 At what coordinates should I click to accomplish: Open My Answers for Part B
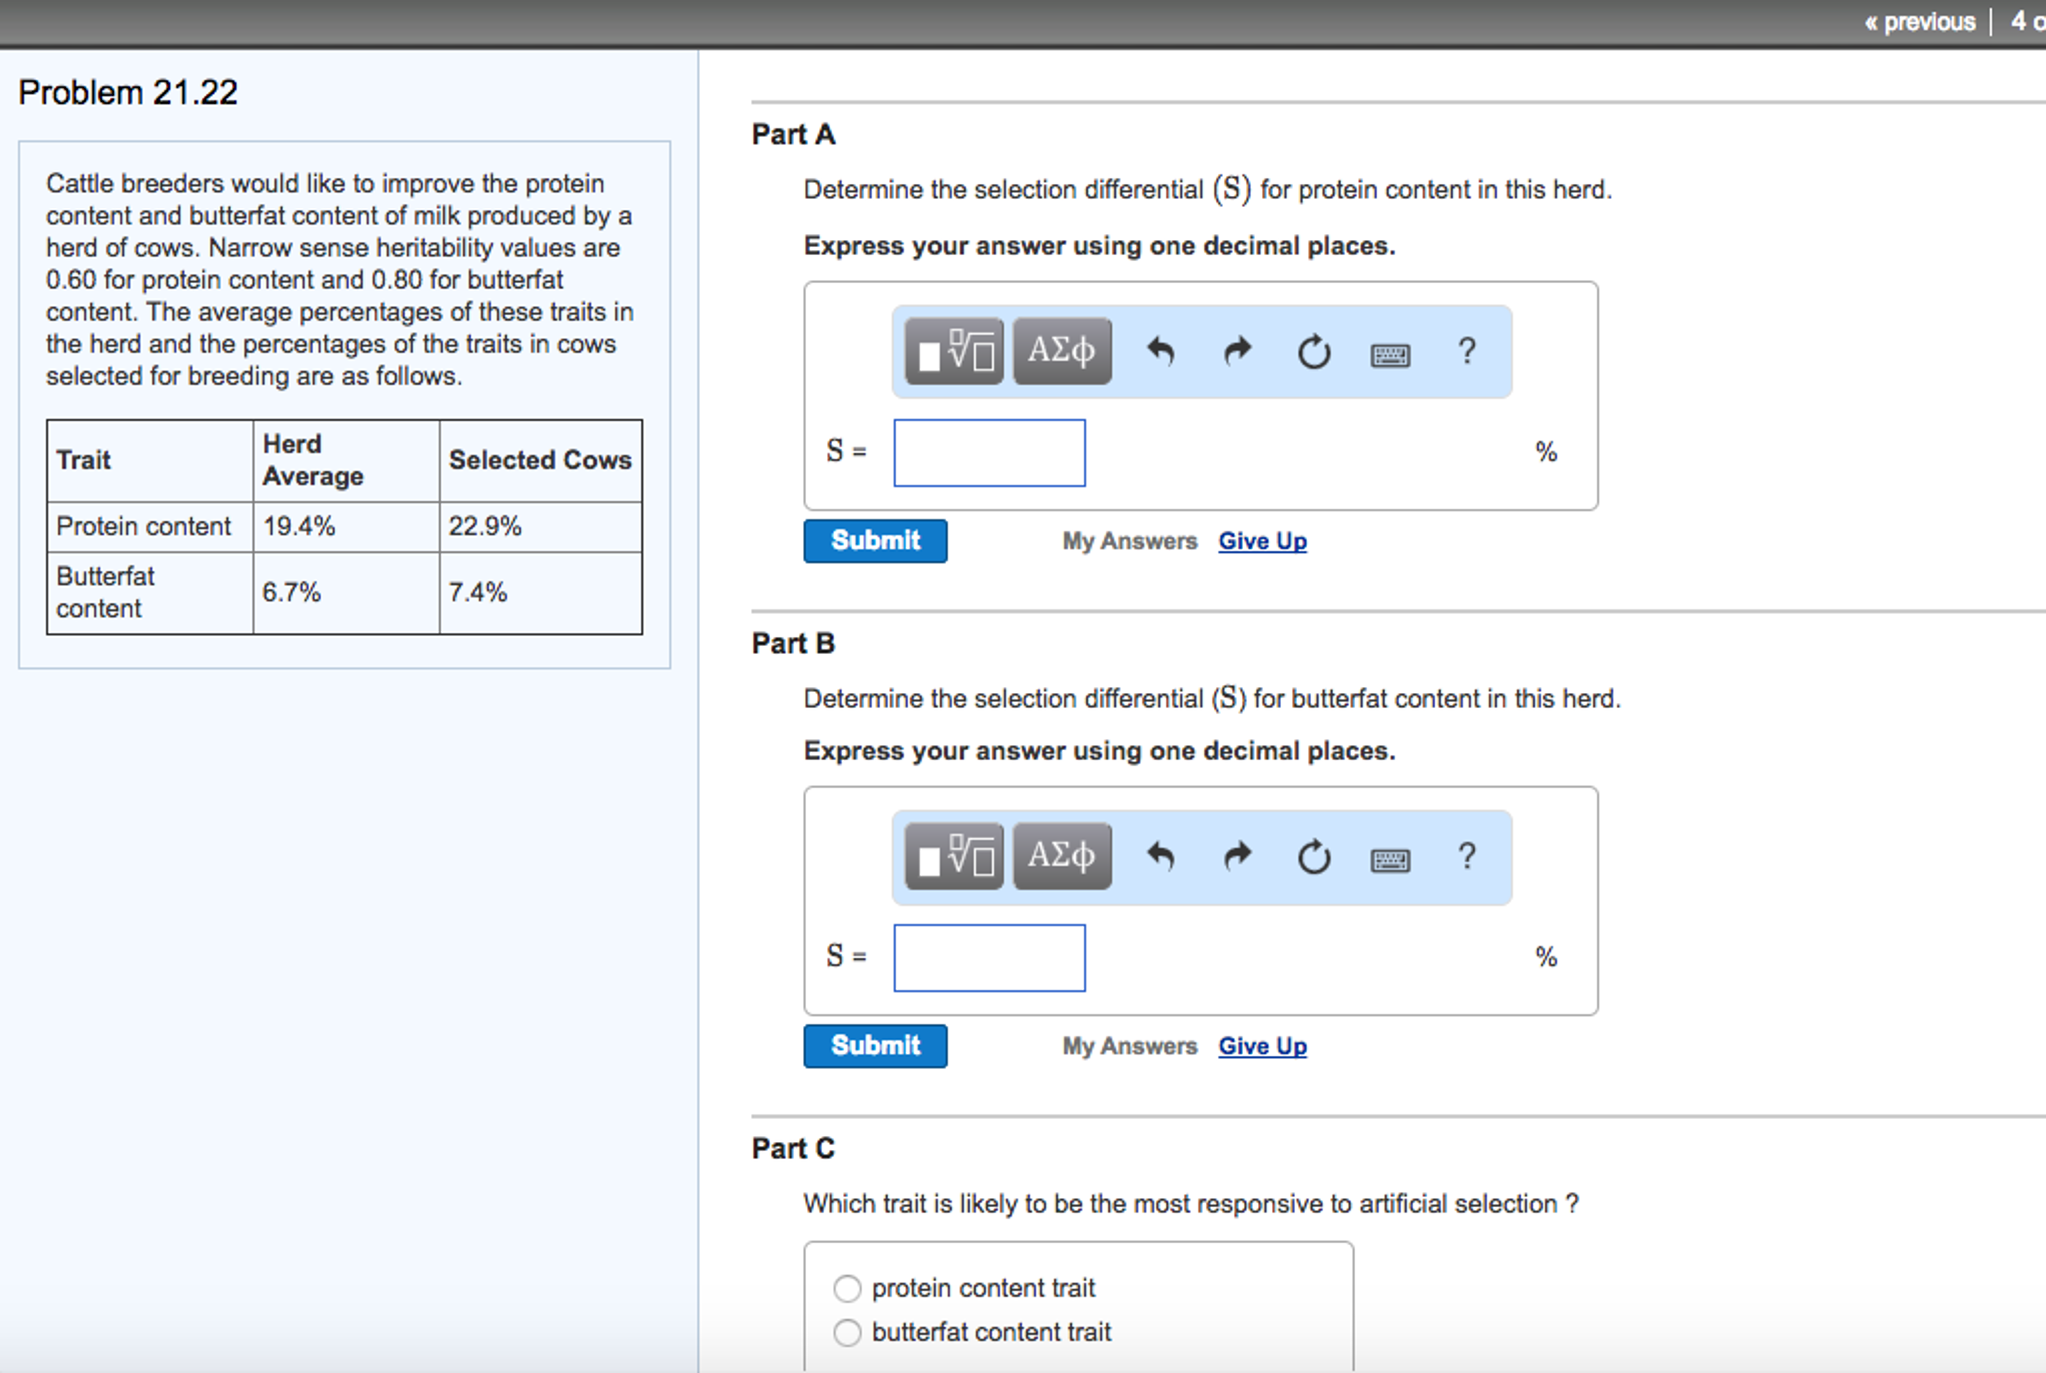click(x=1129, y=1046)
